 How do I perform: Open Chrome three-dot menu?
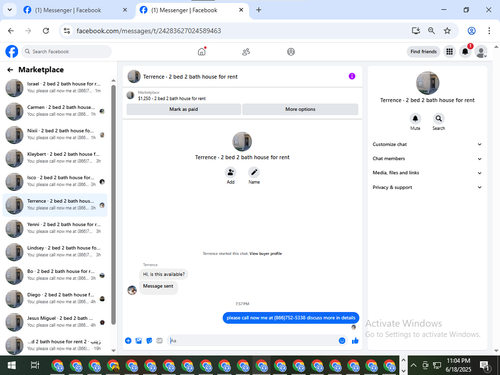tap(489, 31)
